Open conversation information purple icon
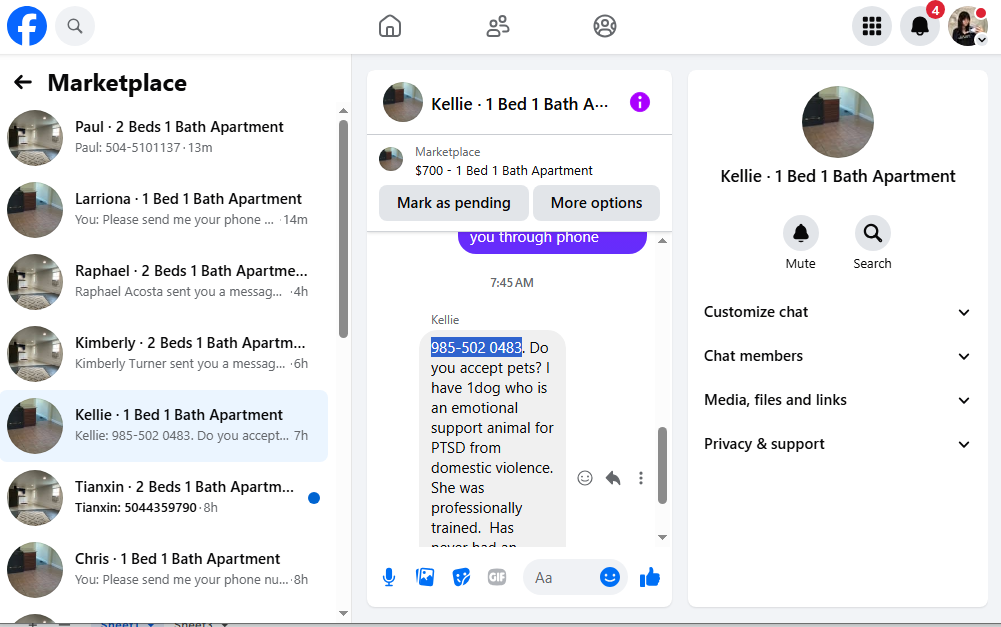Viewport: 1001px width, 627px height. [640, 102]
